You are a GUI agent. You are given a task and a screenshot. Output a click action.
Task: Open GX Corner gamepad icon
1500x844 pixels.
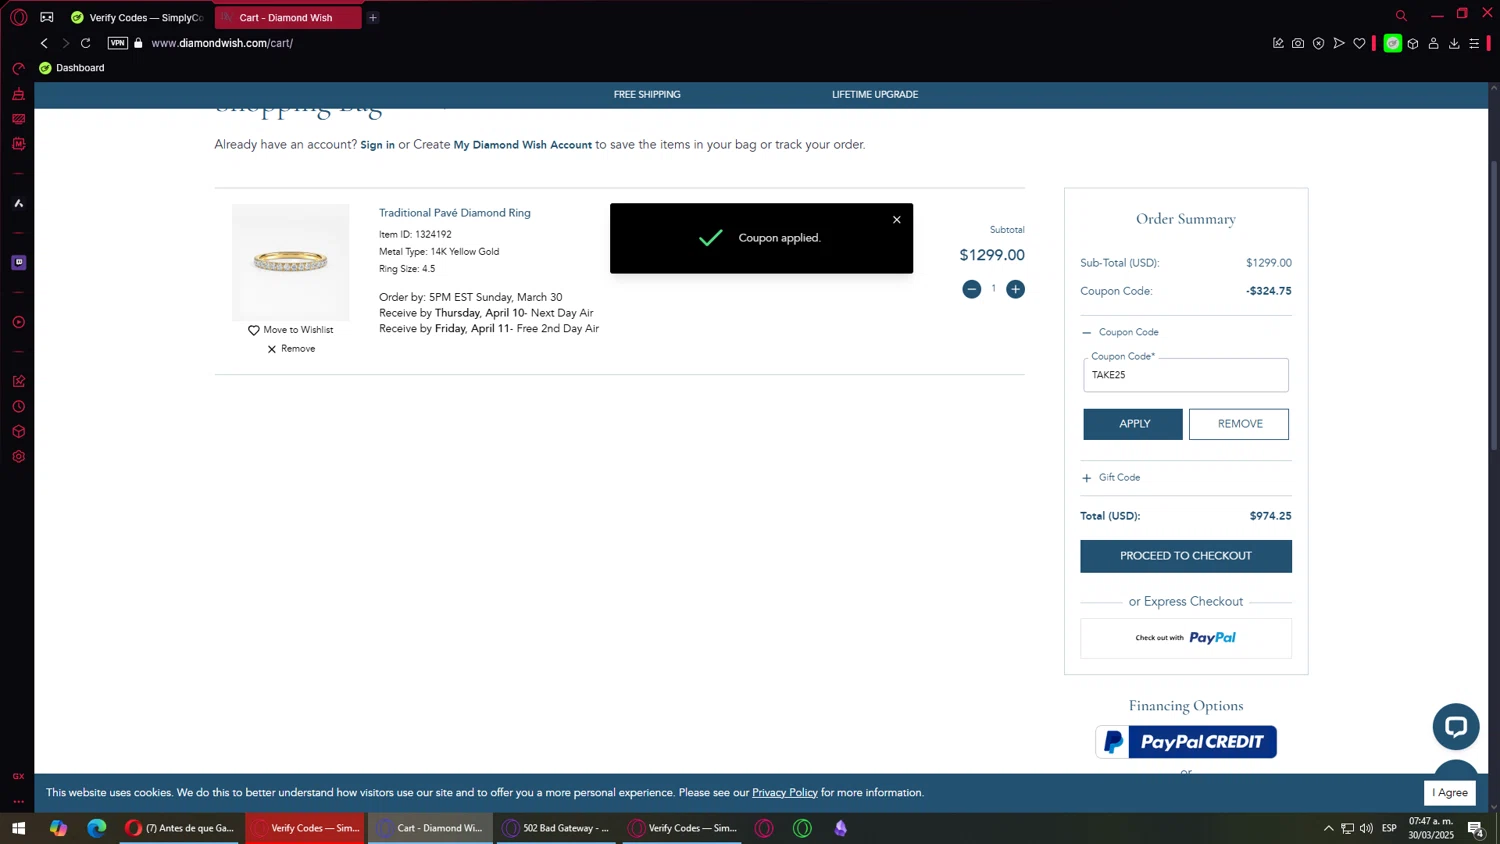coord(47,17)
